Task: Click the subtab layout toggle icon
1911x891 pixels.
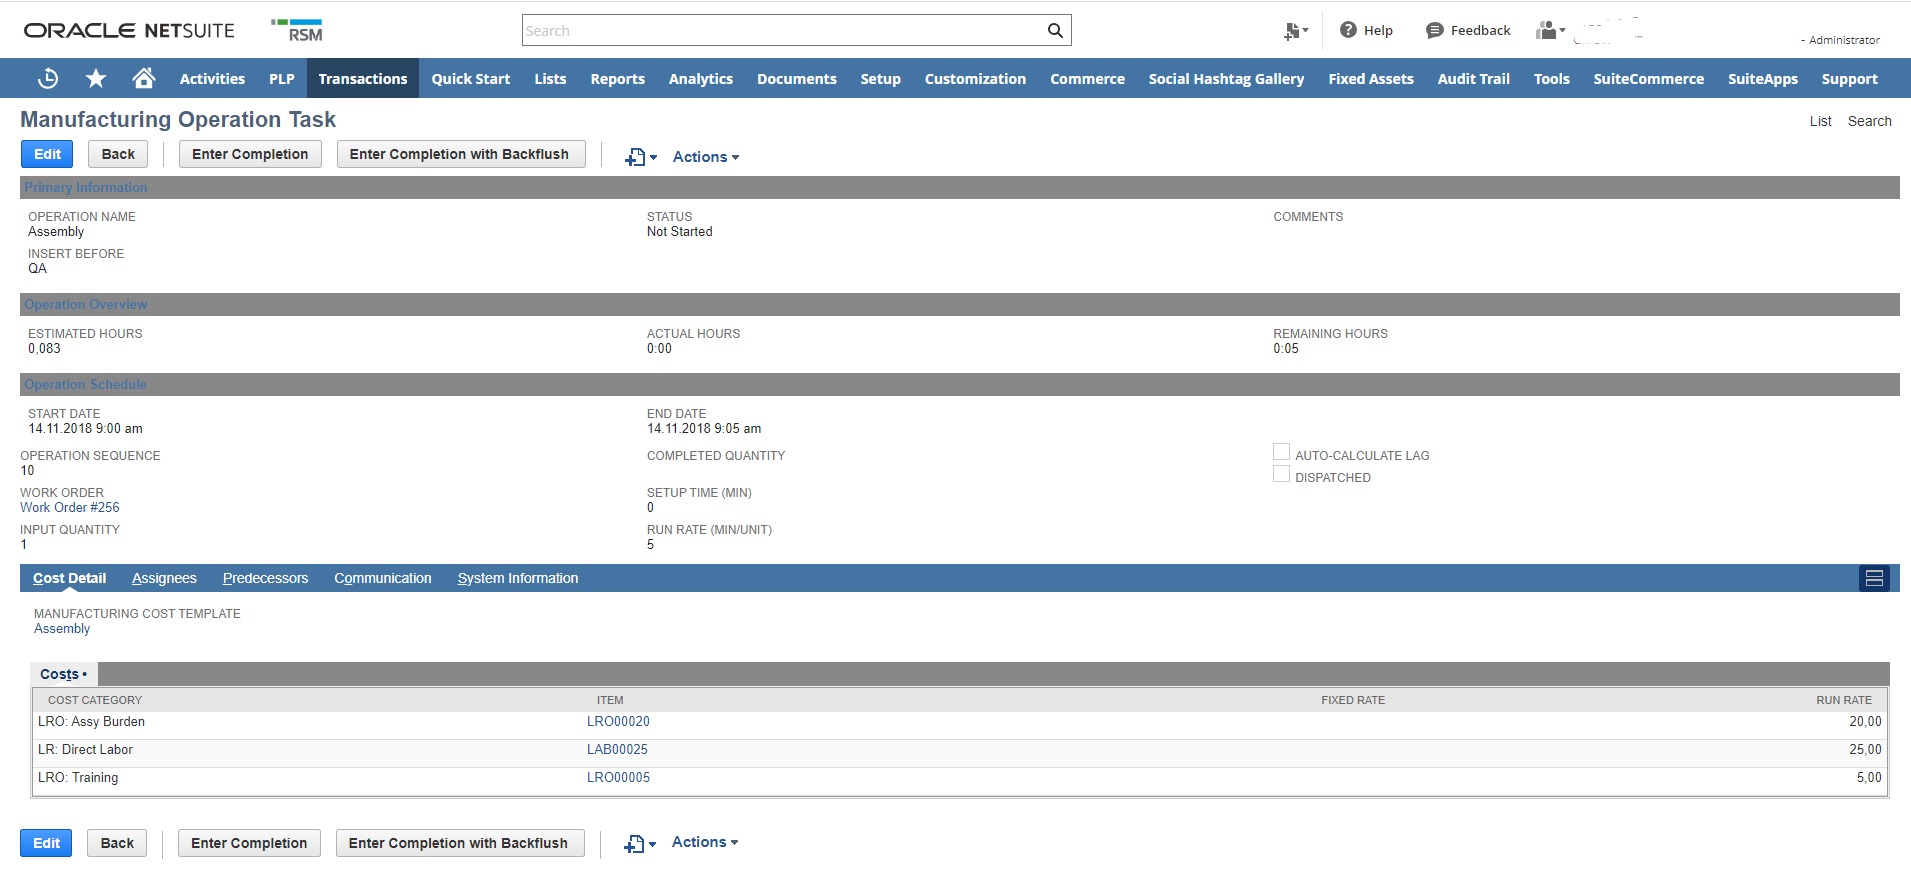Action: pyautogui.click(x=1874, y=578)
